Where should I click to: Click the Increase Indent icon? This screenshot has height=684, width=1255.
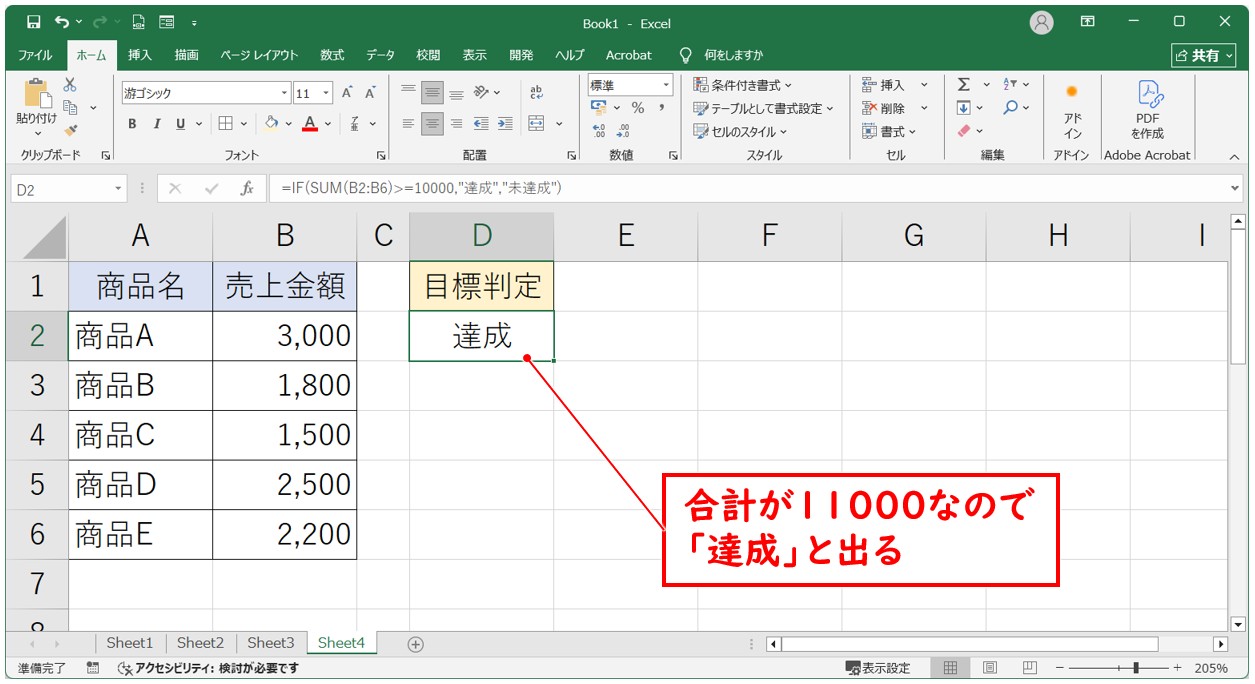[505, 124]
